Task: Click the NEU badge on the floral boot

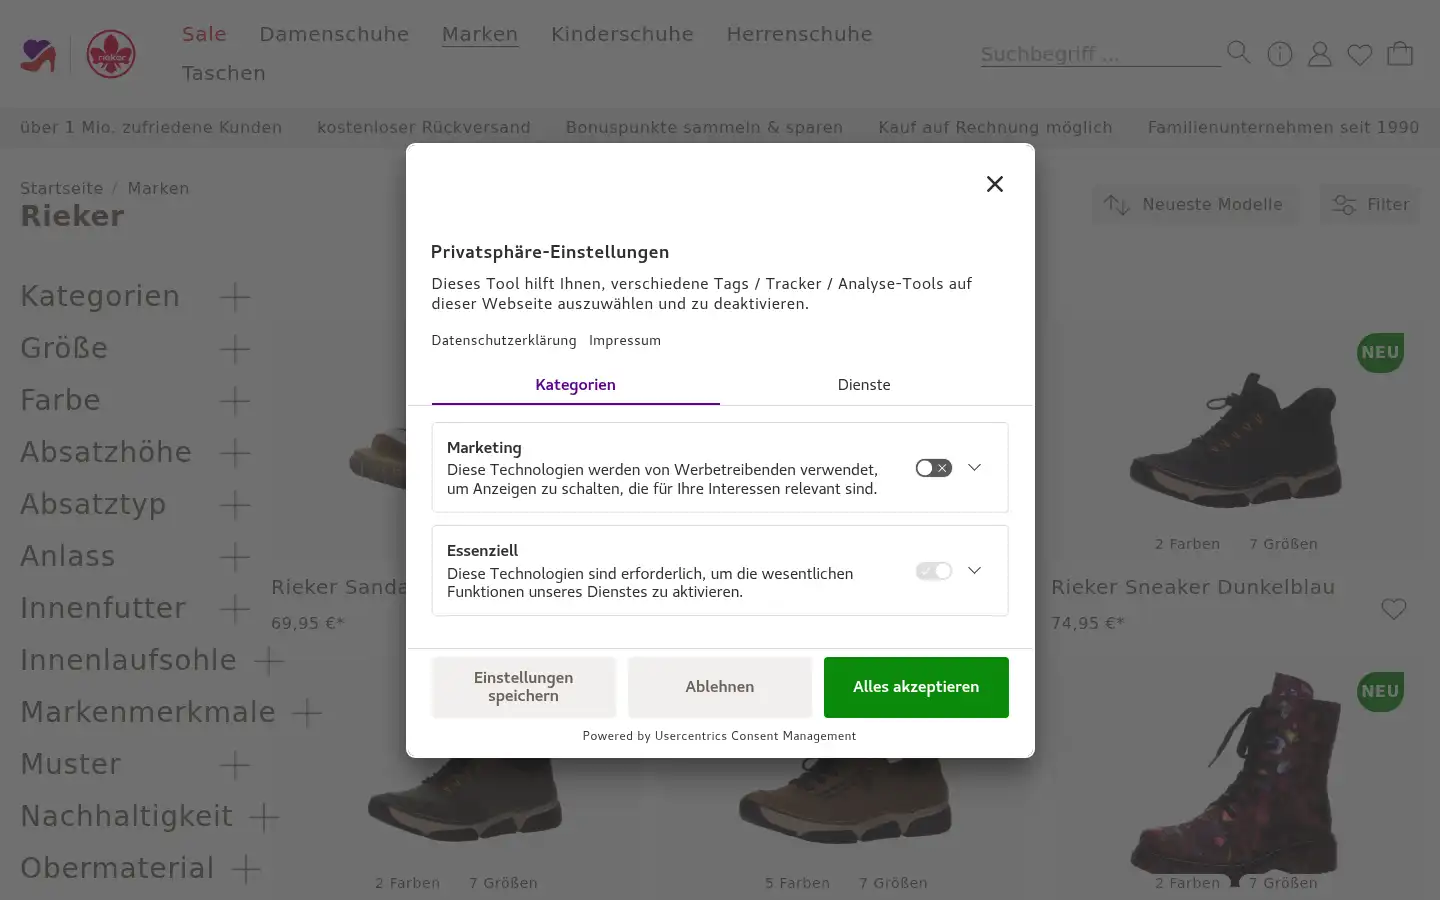Action: click(x=1381, y=692)
